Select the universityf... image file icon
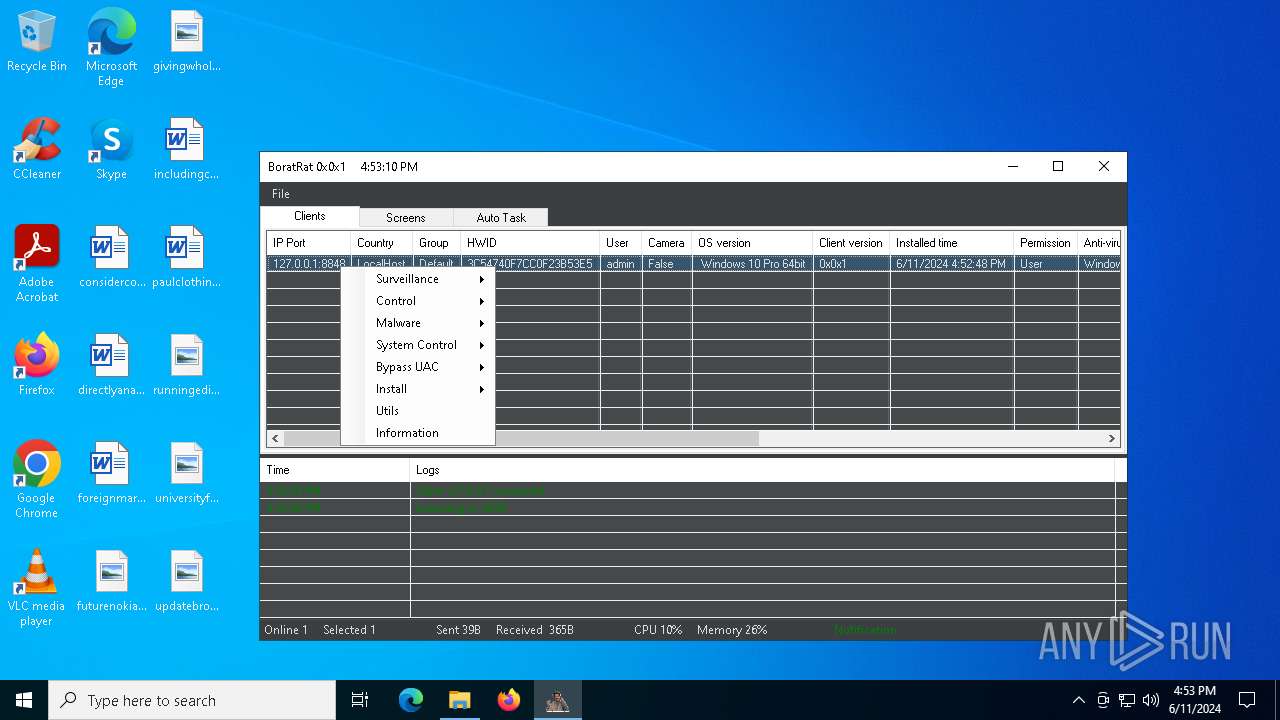Screen dimensions: 1280x720 [x=187, y=474]
